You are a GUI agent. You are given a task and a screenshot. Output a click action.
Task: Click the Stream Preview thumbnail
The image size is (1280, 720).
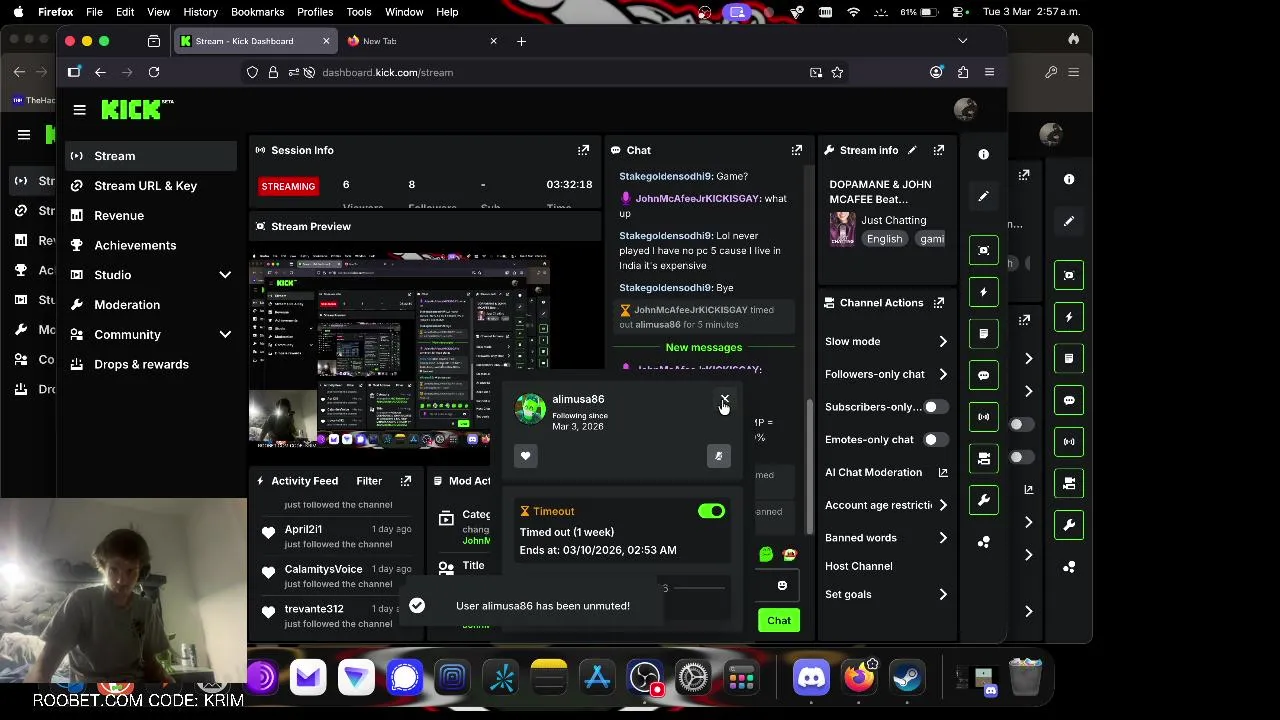(x=399, y=349)
